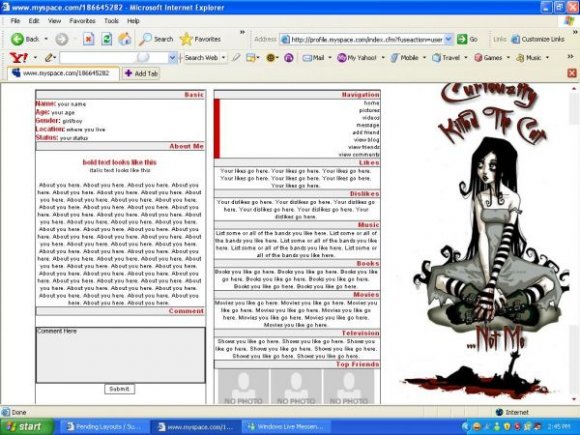Screen dimensions: 580x435
Task: Click the add friend navigation link
Action: pos(365,132)
